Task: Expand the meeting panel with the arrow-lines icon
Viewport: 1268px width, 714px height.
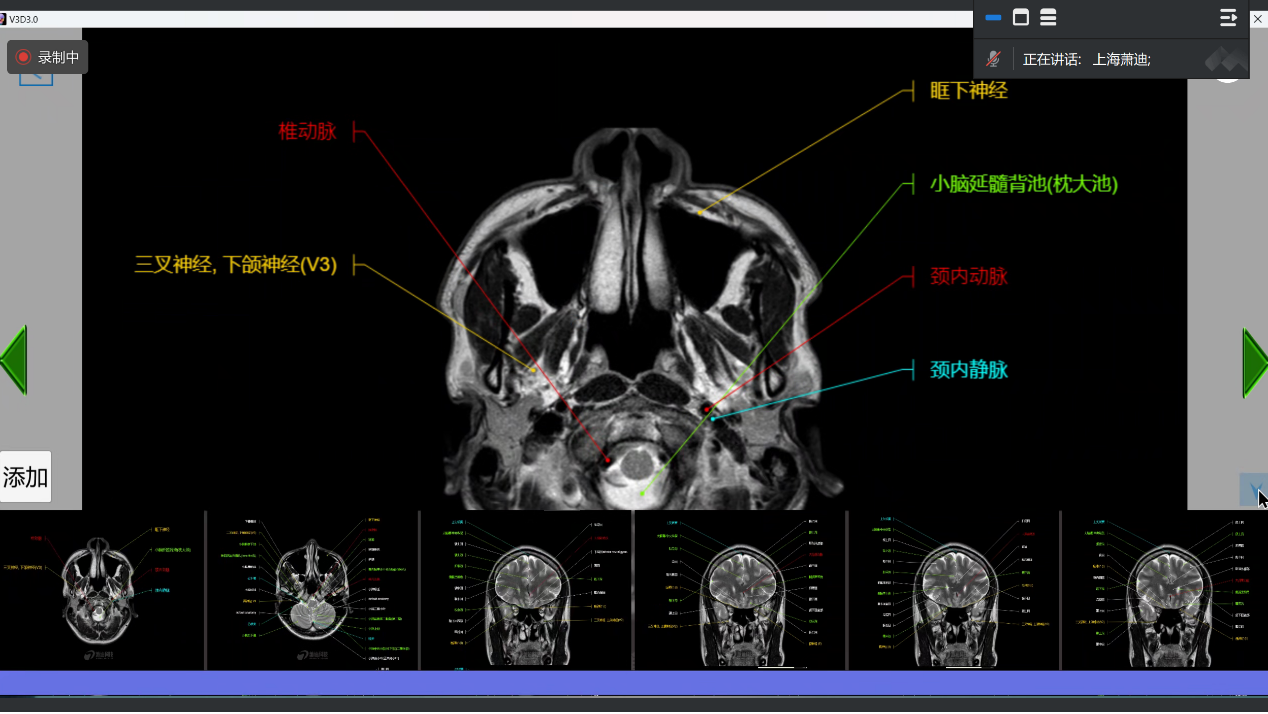Action: 1228,18
